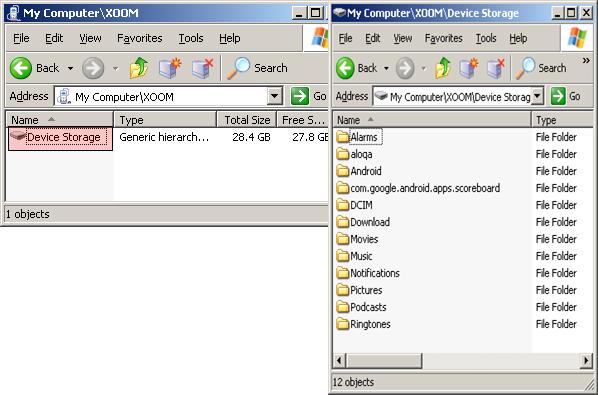Click disconnect network drive icon in XOOM window
This screenshot has height=395, width=598.
[x=203, y=68]
